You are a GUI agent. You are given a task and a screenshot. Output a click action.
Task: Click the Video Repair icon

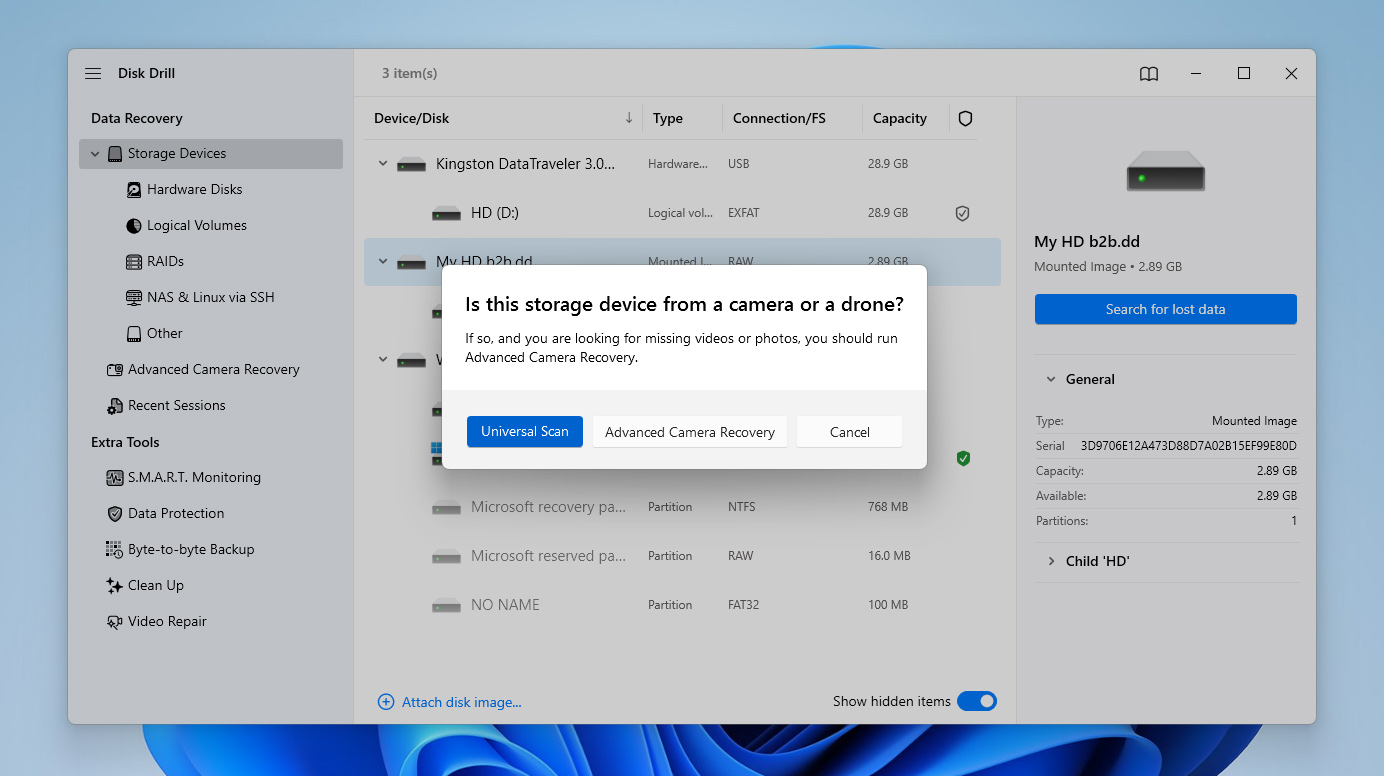pyautogui.click(x=115, y=621)
